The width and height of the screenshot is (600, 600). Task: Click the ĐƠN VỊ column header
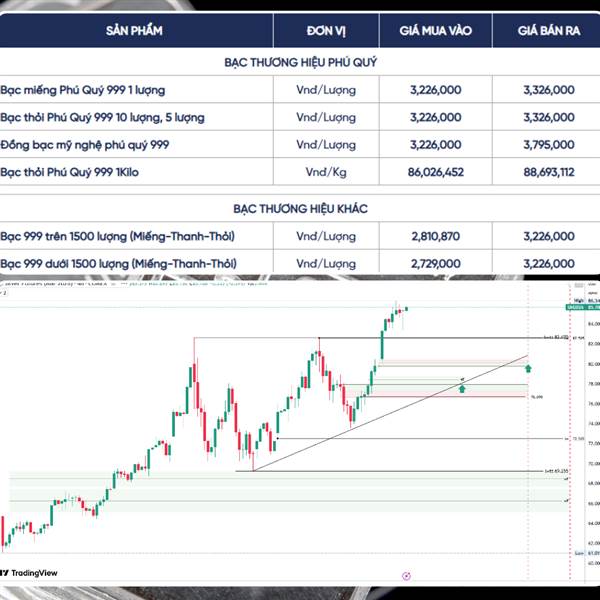pyautogui.click(x=326, y=31)
